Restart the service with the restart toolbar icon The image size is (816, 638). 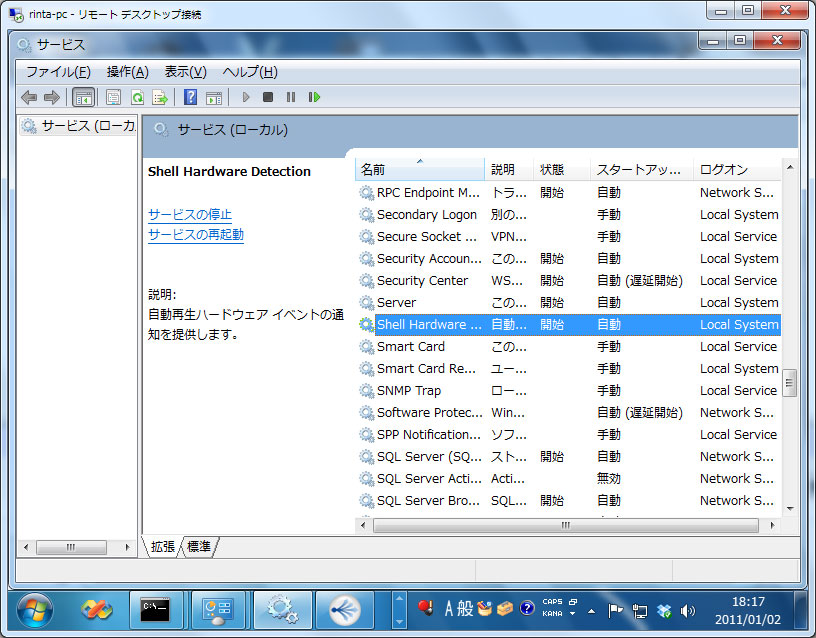tap(314, 97)
